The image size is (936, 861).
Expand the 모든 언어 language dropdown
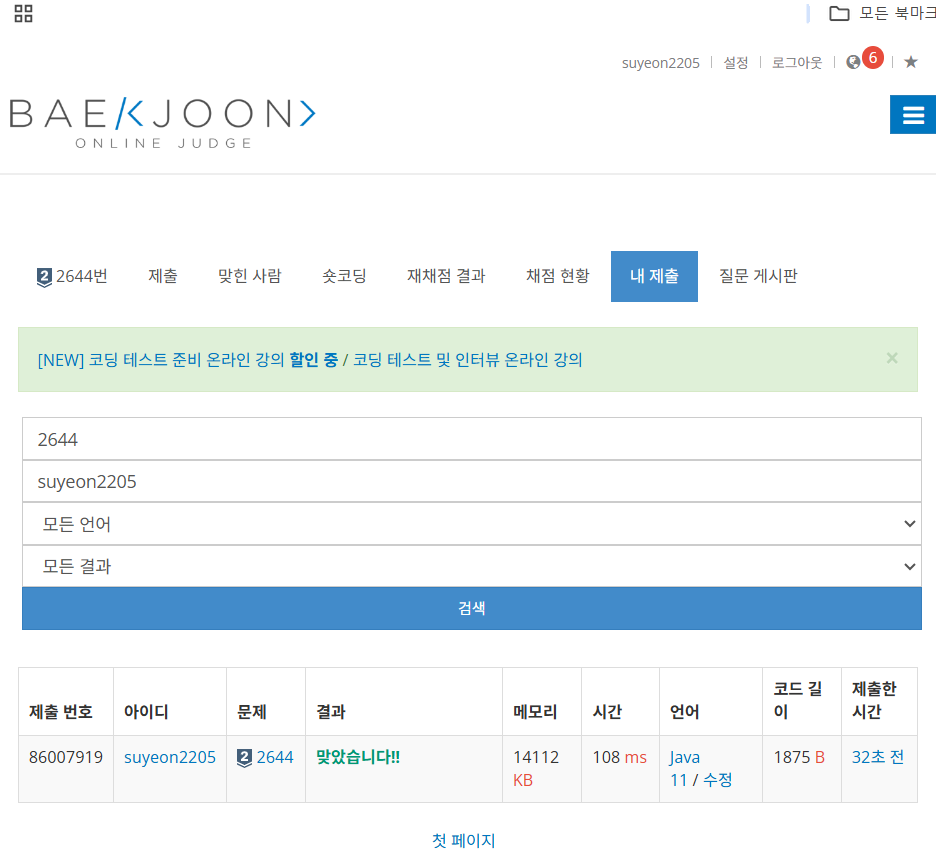472,524
